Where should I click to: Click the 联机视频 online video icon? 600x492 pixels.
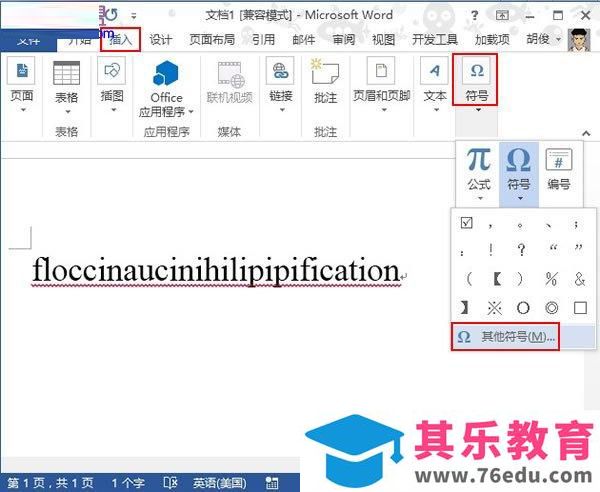231,75
